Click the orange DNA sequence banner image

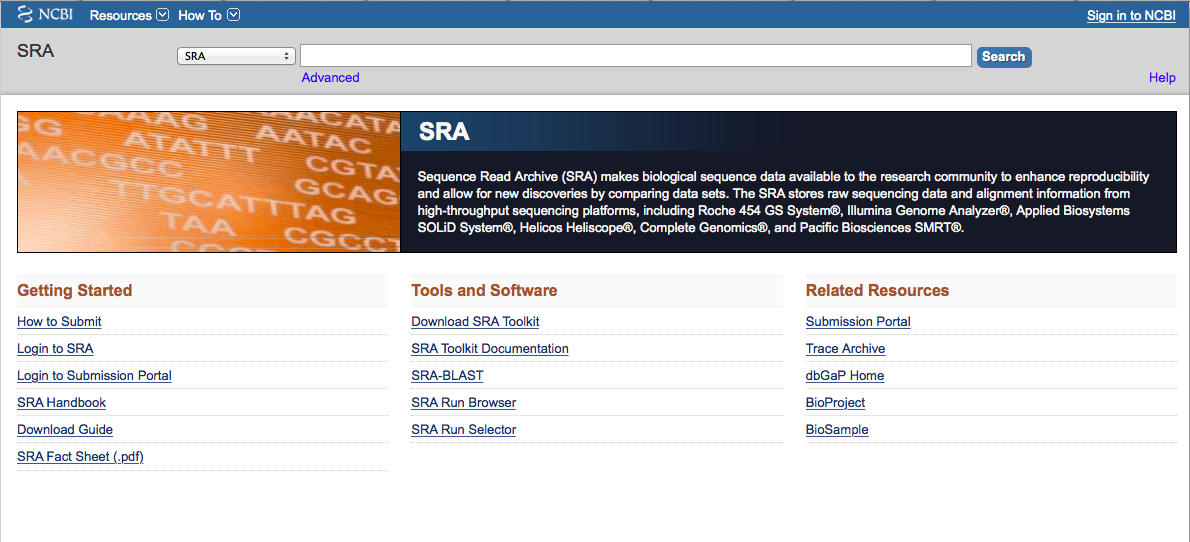[x=209, y=182]
